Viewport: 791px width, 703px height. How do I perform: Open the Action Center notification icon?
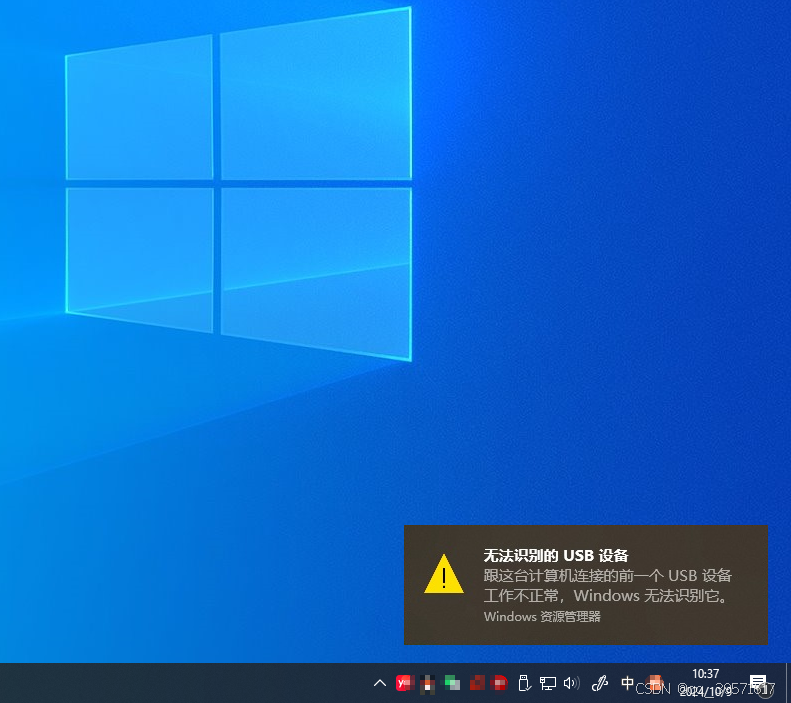point(758,683)
